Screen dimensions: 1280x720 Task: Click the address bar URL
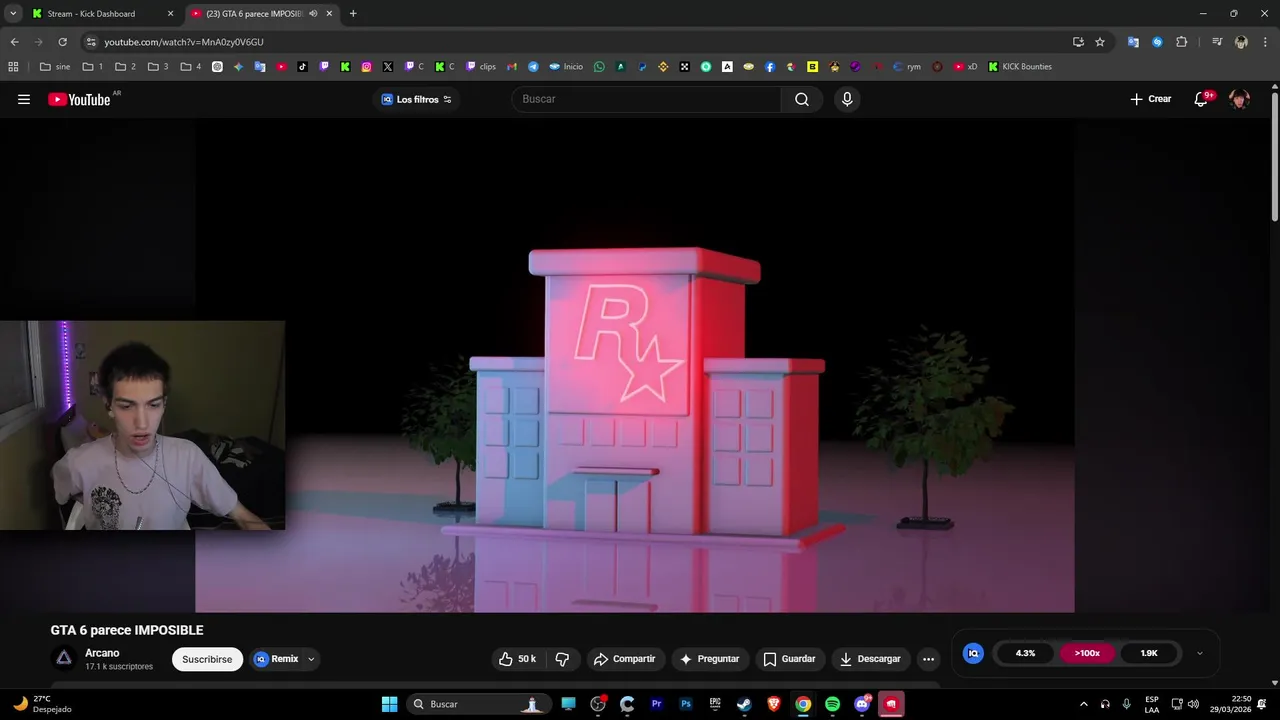click(x=184, y=42)
